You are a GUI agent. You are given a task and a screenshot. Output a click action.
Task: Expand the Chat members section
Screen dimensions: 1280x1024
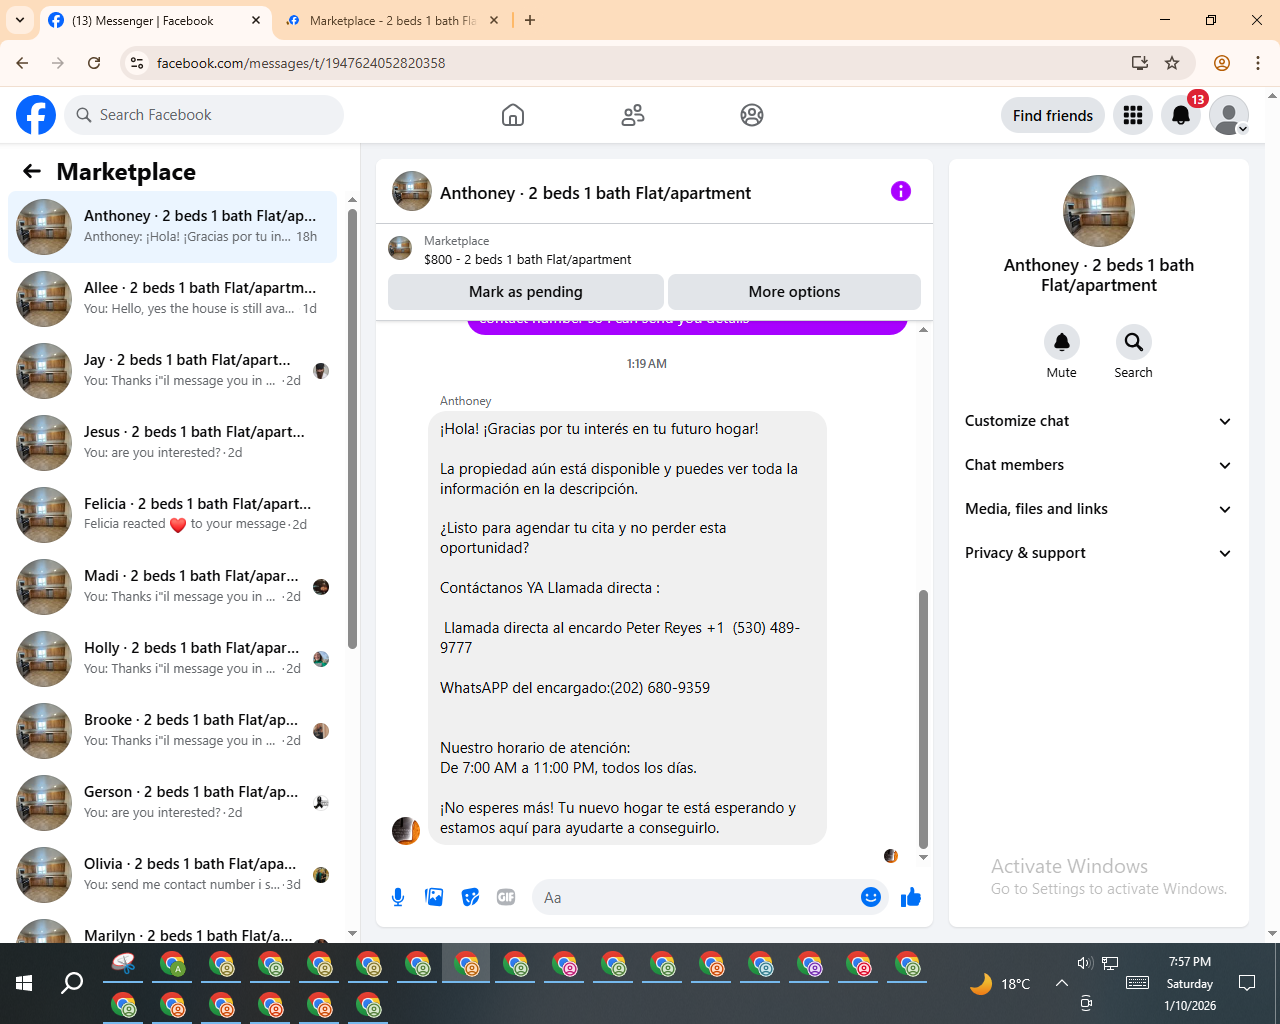click(x=1098, y=465)
